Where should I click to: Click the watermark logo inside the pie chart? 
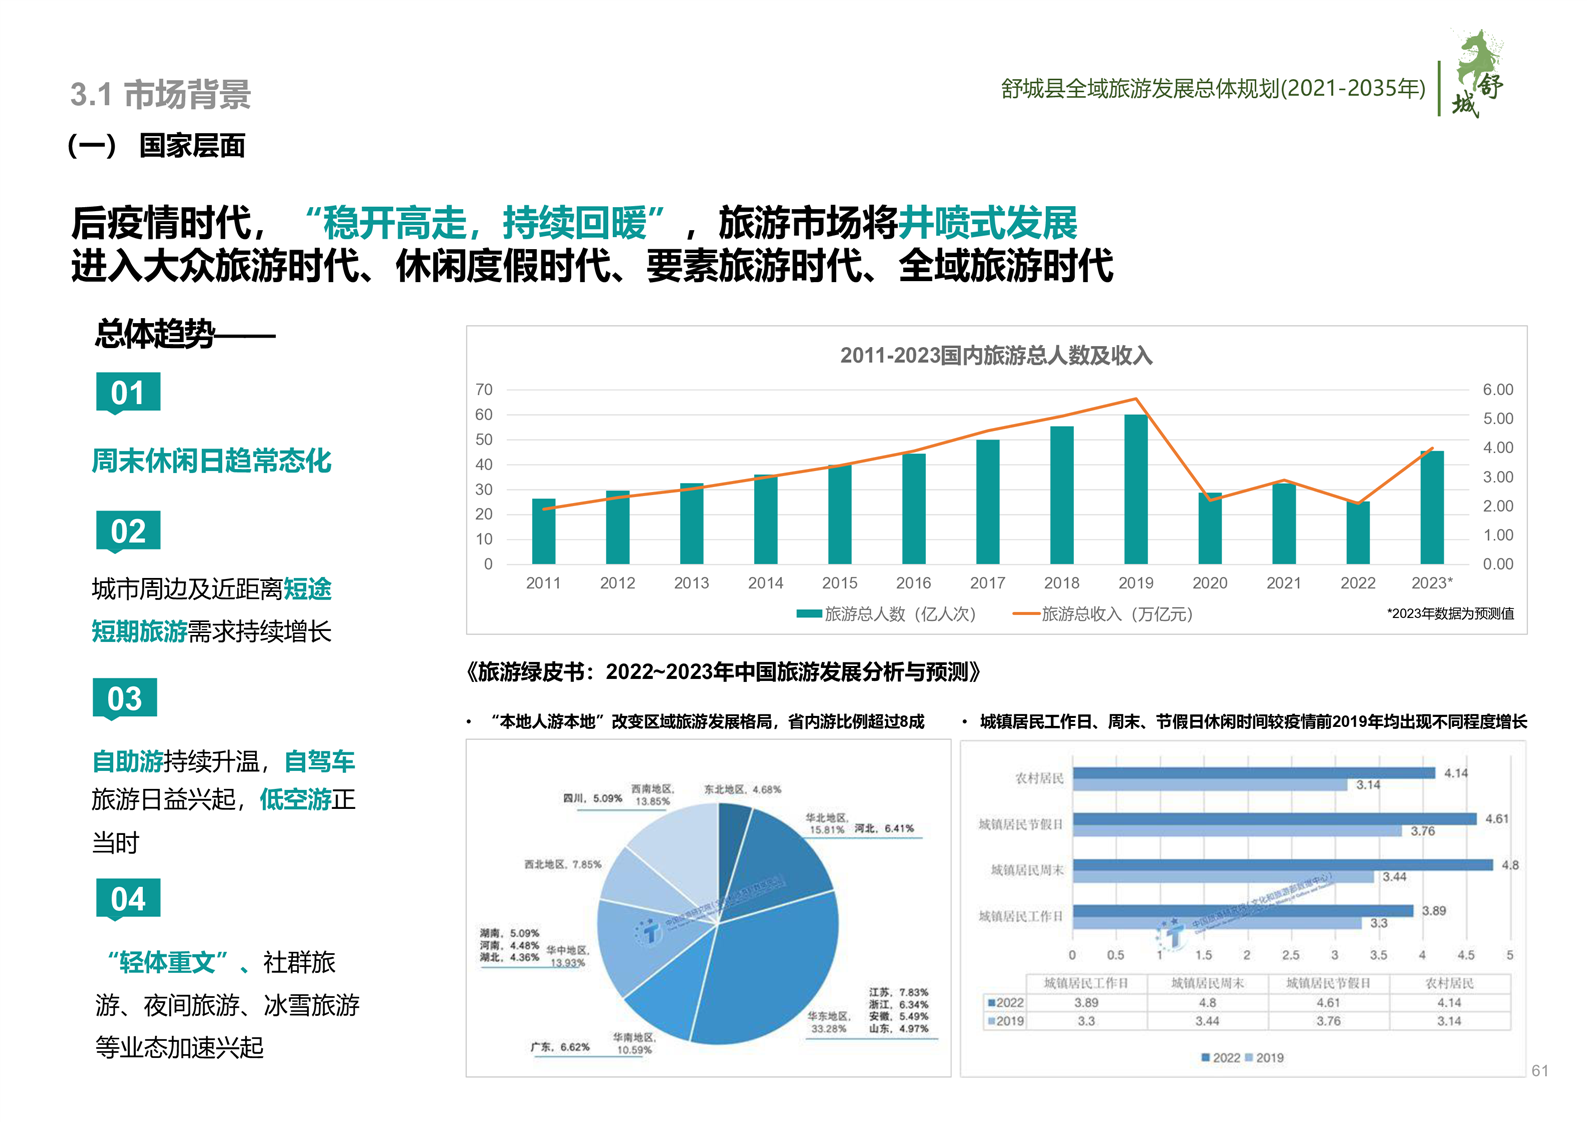(x=650, y=932)
